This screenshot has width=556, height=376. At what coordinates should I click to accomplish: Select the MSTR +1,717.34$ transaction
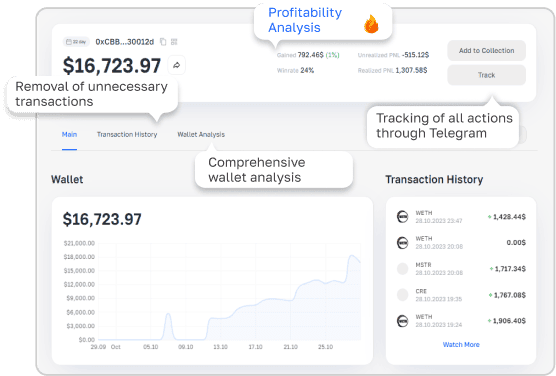(x=461, y=269)
